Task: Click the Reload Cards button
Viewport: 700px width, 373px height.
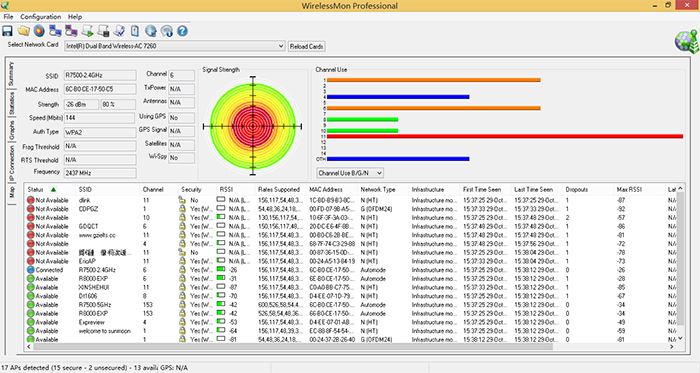Action: (306, 46)
